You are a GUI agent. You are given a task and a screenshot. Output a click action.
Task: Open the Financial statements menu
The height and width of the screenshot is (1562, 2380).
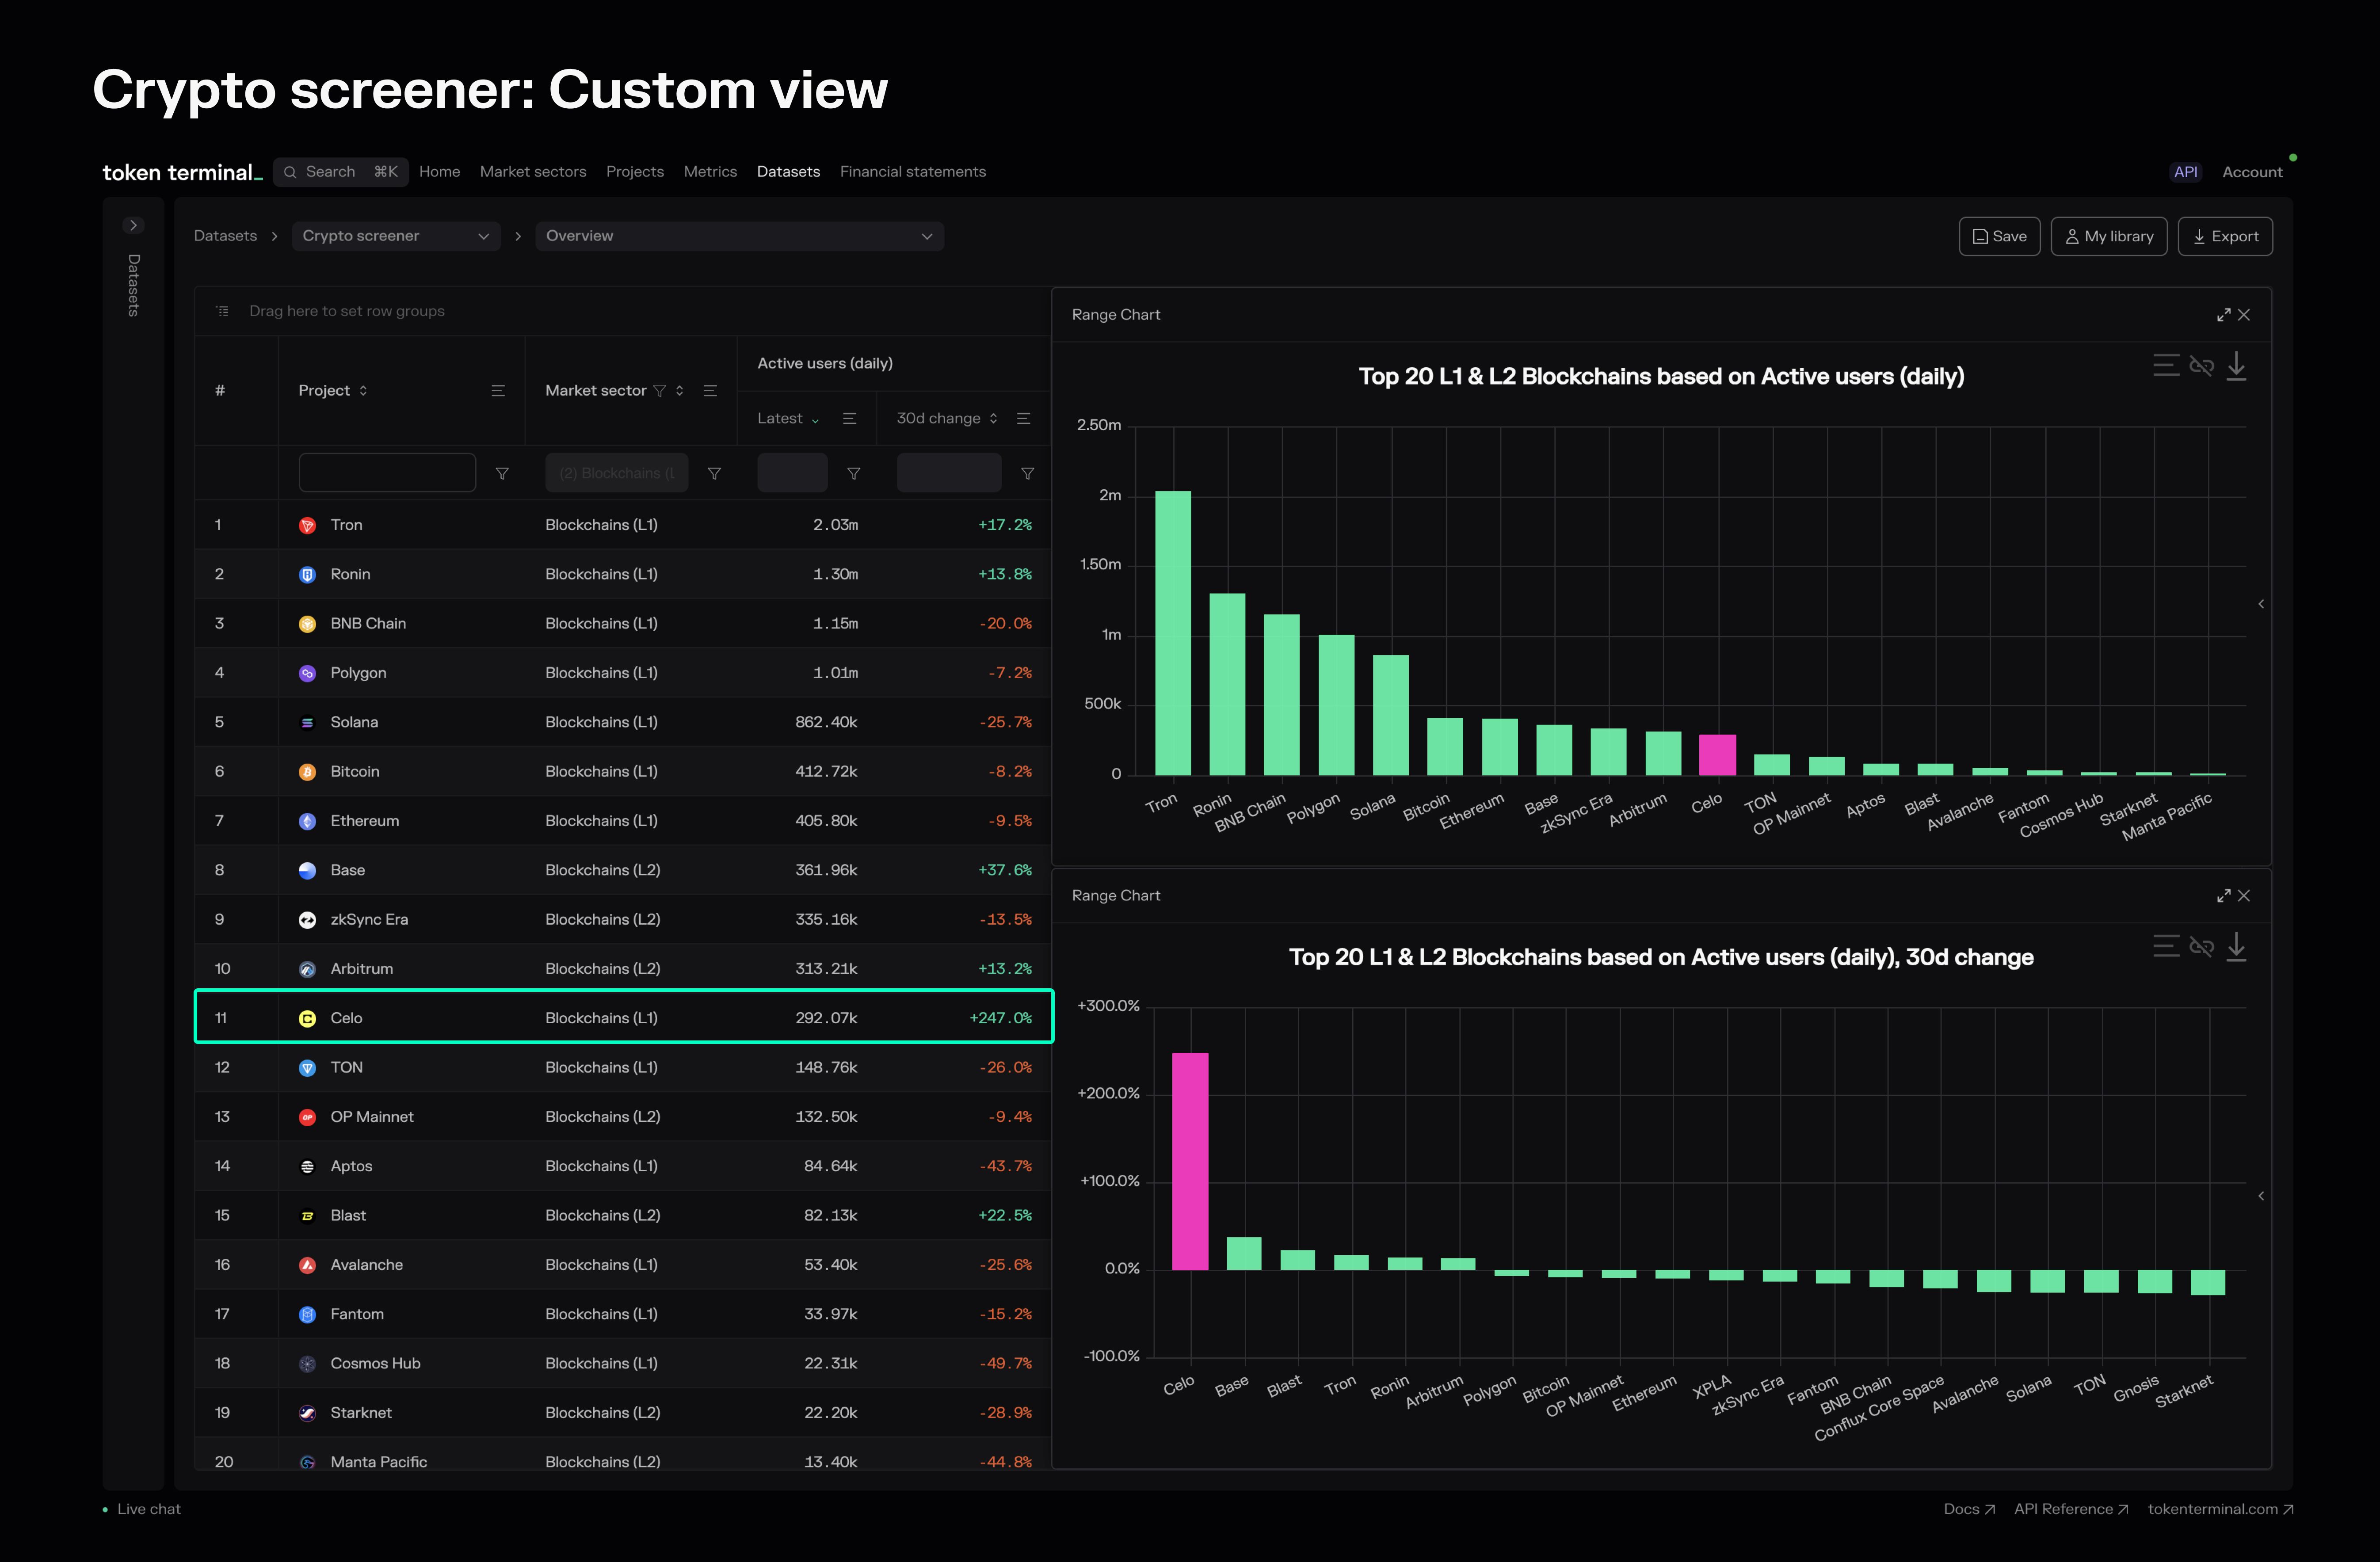[x=912, y=172]
